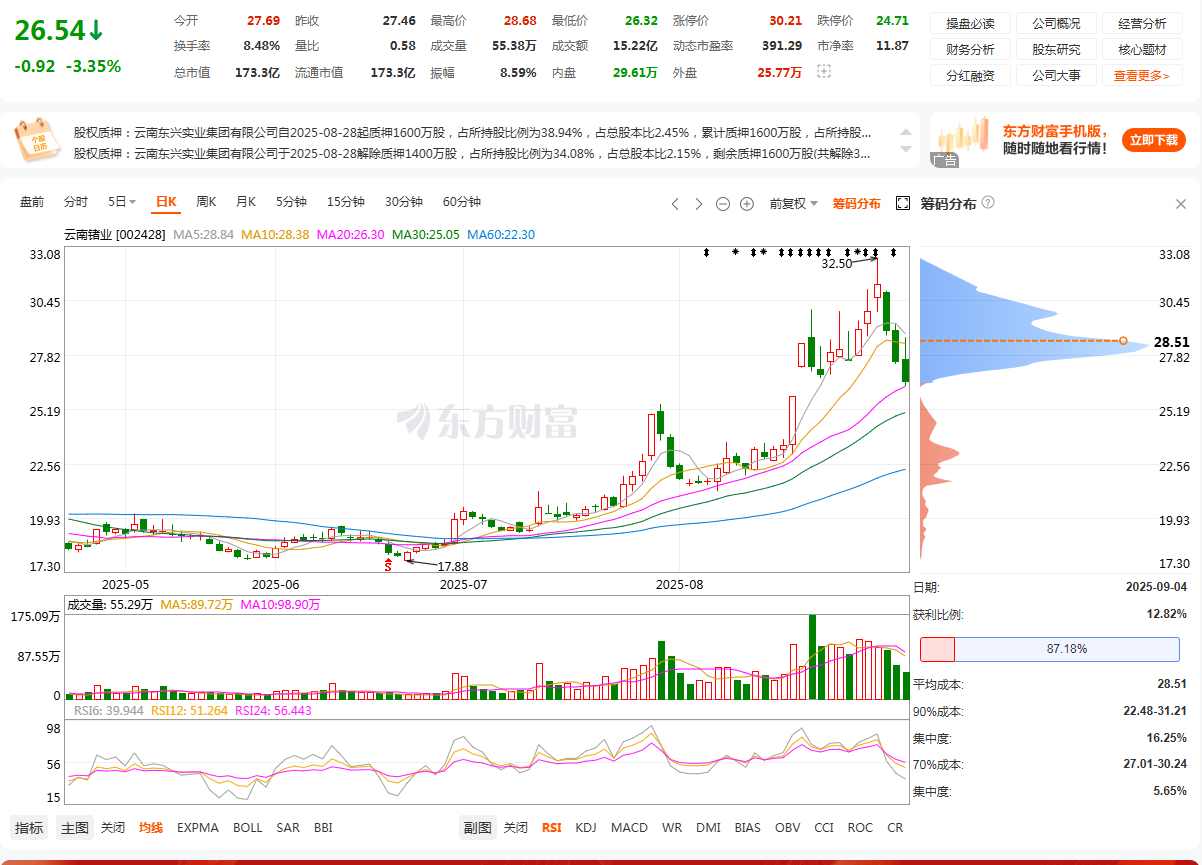Select WR sub chart indicator
Screen dimensions: 1202x865
[x=672, y=828]
